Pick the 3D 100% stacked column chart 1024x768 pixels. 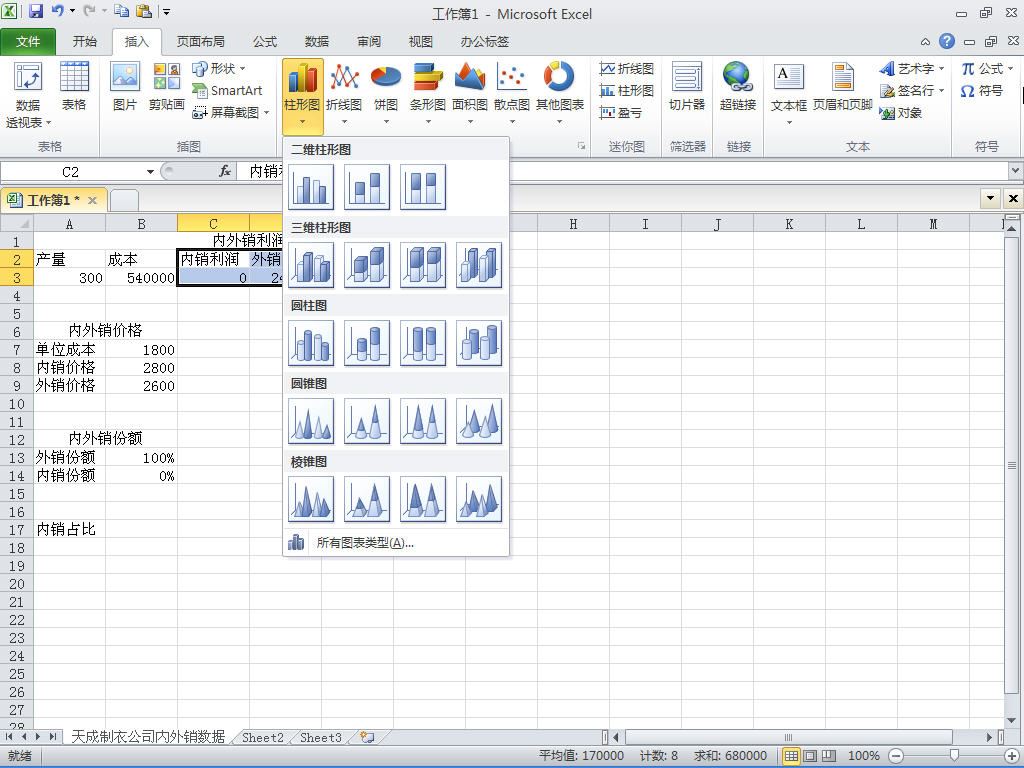click(423, 265)
